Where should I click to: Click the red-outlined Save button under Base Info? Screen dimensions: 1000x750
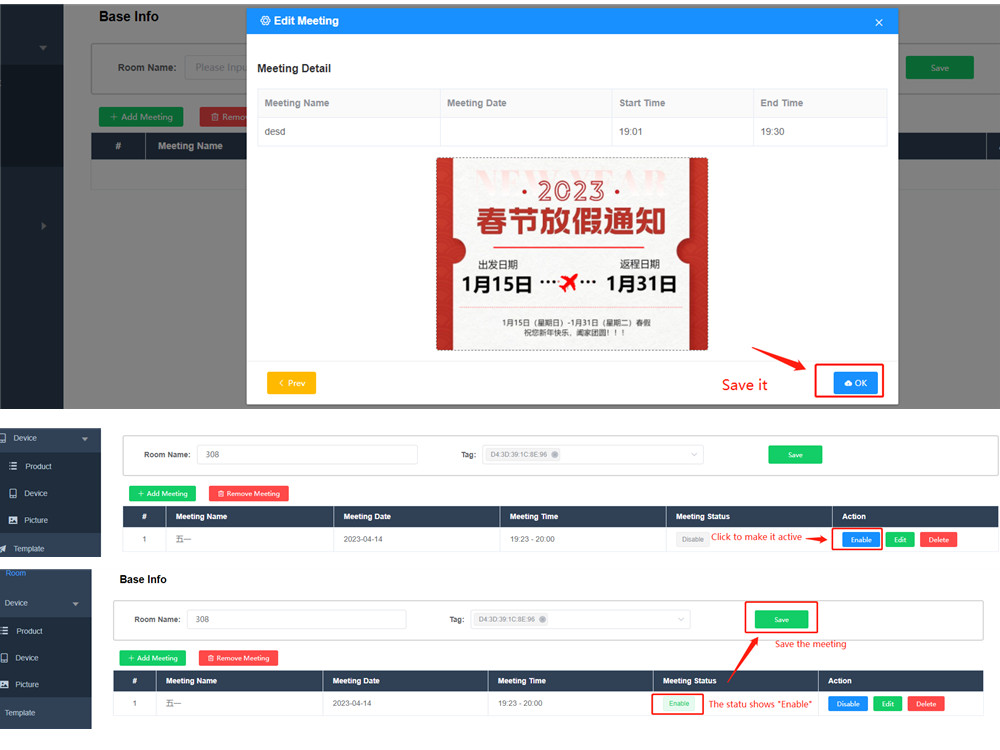click(781, 619)
